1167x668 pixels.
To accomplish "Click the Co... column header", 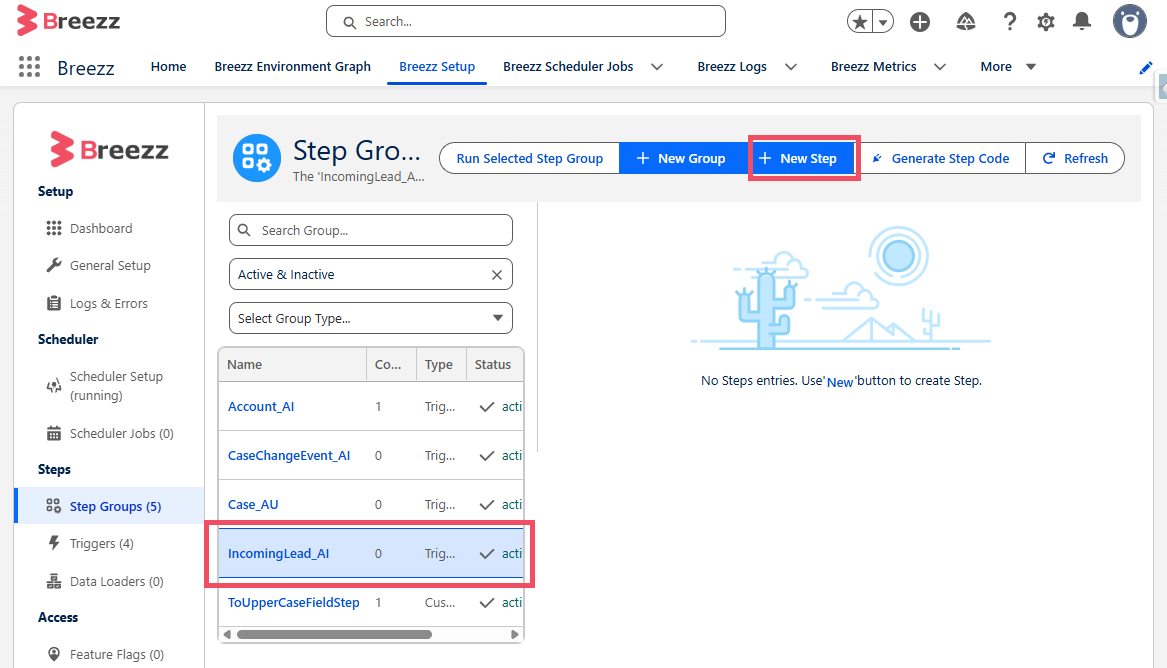I will 391,364.
